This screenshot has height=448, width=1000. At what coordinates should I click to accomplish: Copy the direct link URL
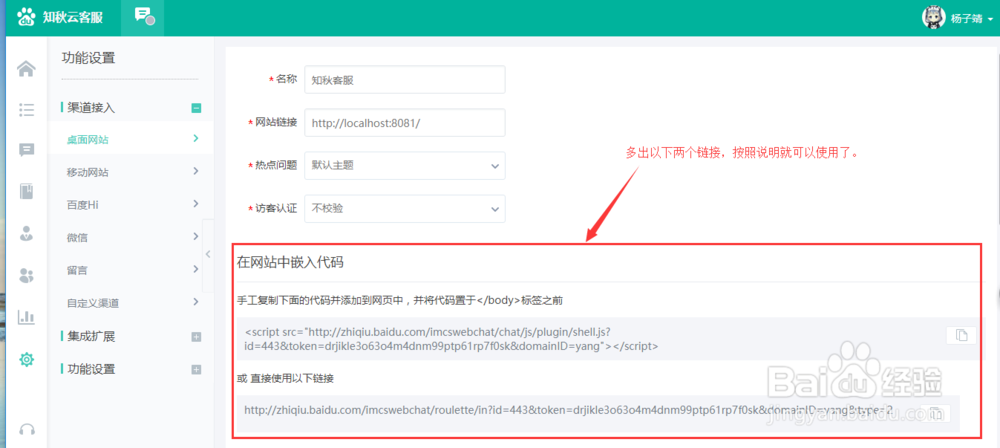click(x=936, y=413)
